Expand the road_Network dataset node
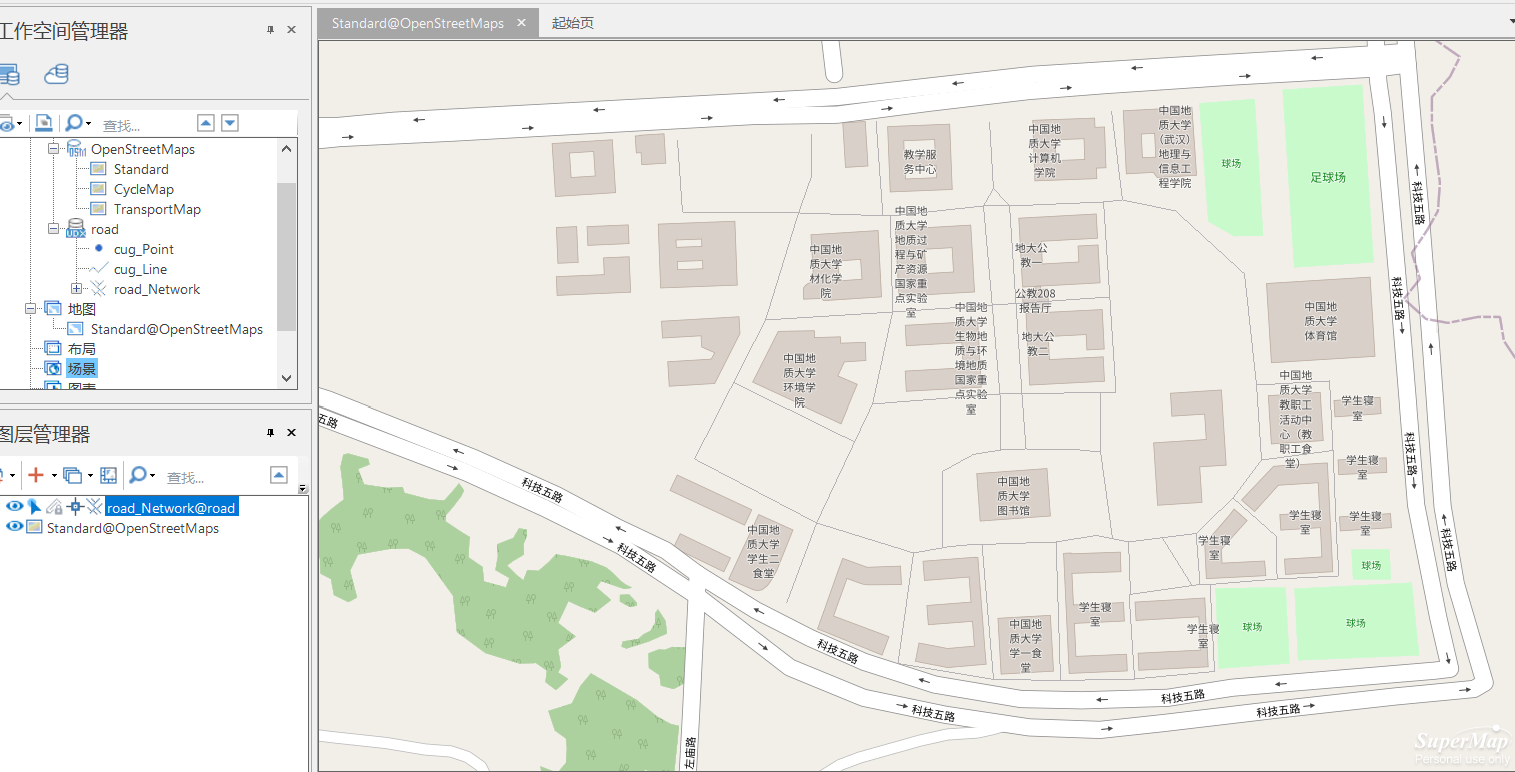Screen dimensions: 1515x772 pyautogui.click(x=76, y=289)
